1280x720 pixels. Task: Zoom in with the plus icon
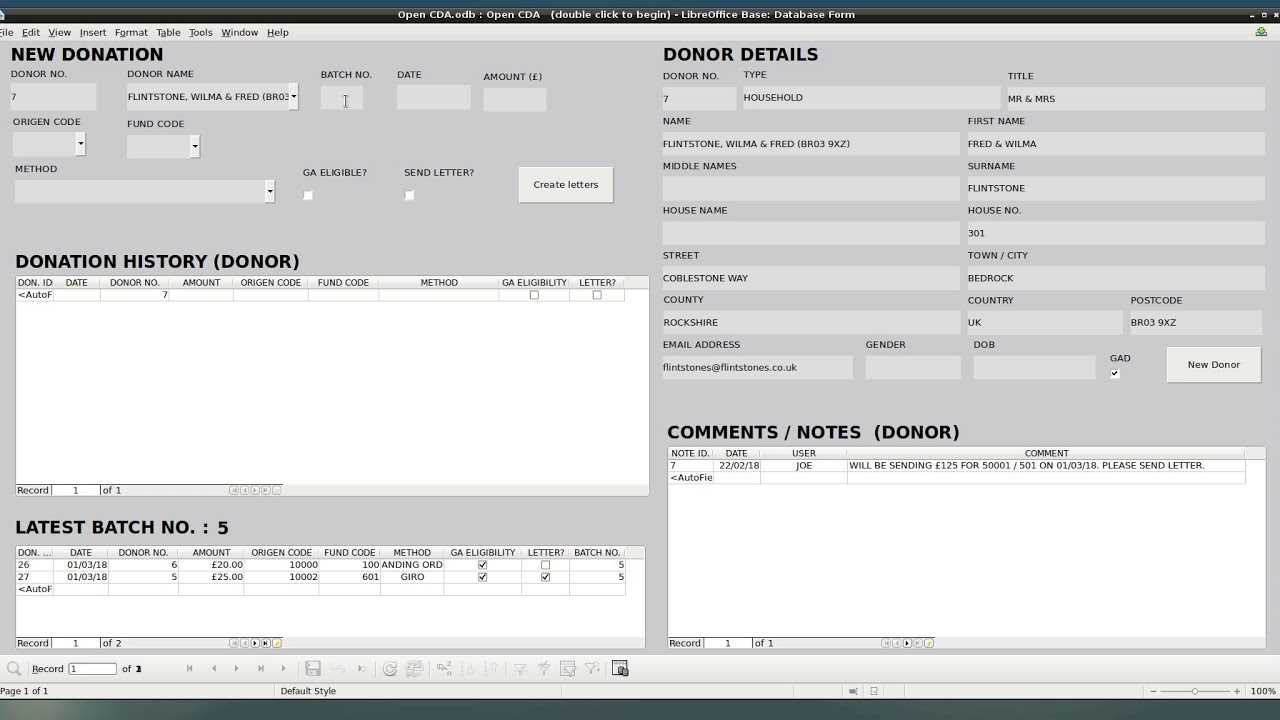(x=1237, y=691)
